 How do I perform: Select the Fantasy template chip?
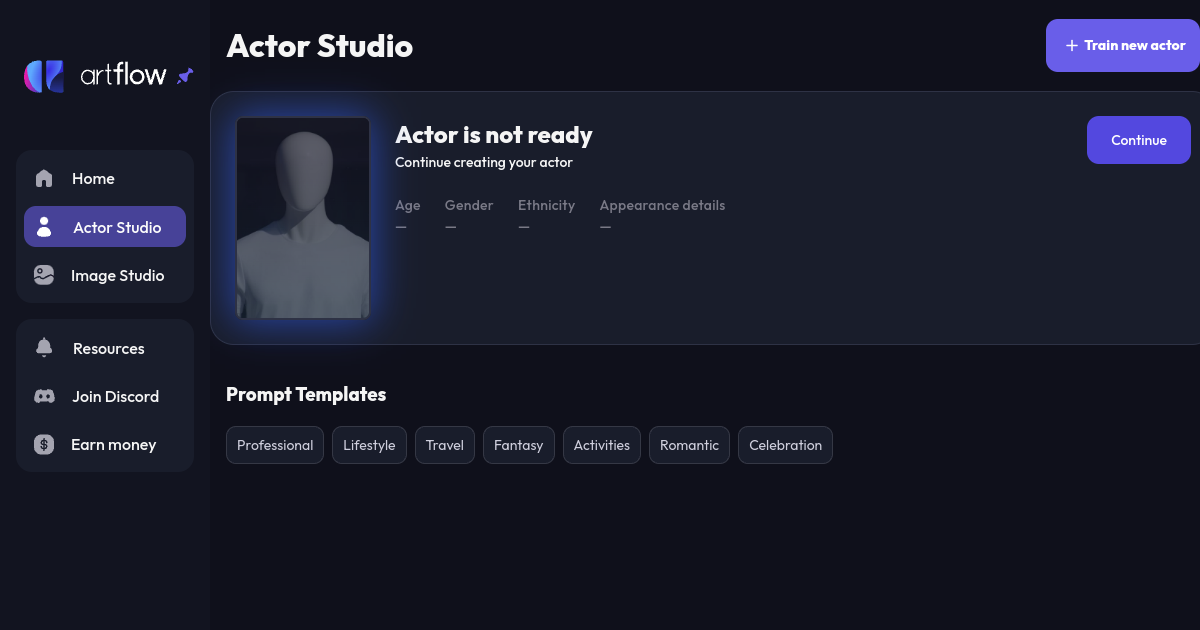(518, 445)
